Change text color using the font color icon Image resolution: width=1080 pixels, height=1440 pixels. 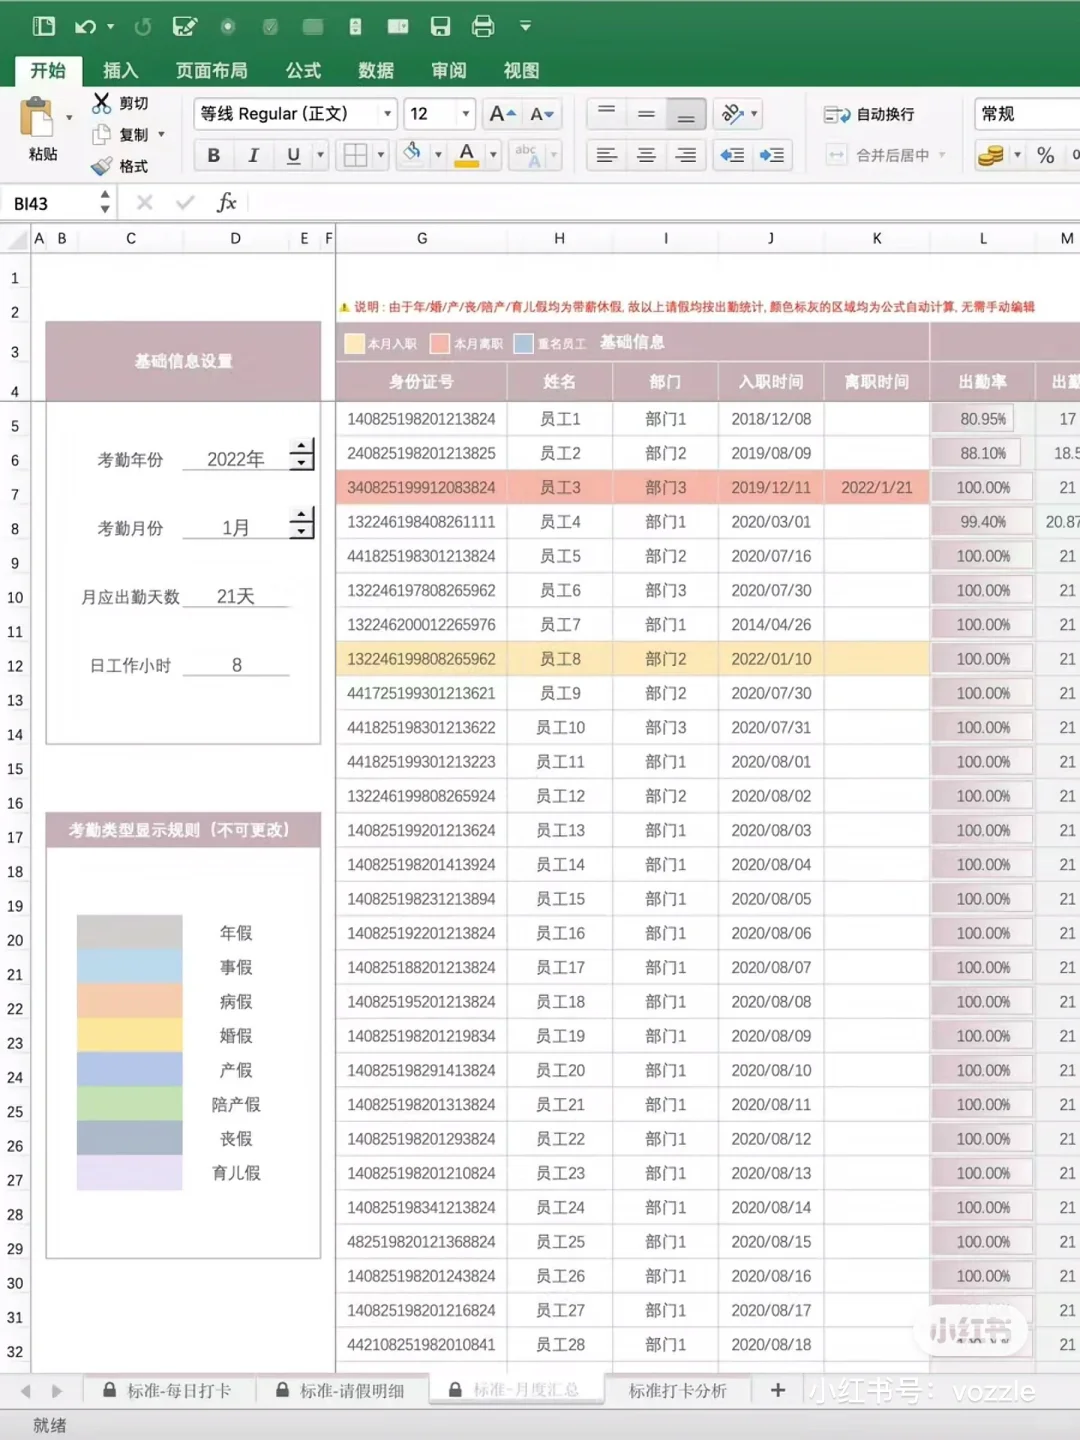tap(467, 151)
